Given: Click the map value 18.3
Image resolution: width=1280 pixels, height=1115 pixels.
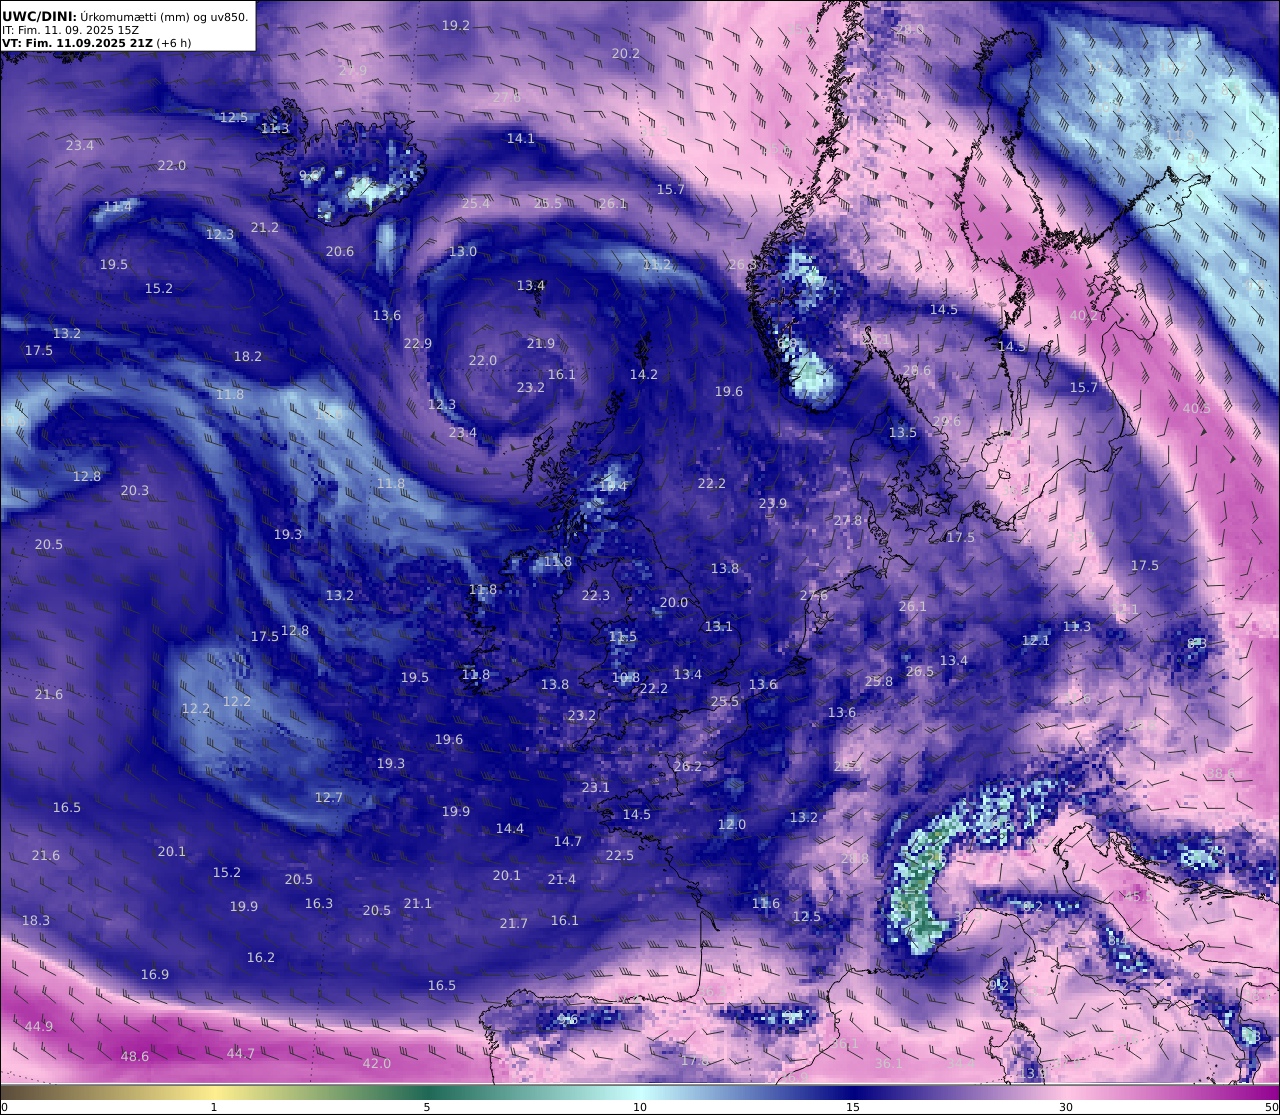Looking at the screenshot, I should point(36,920).
